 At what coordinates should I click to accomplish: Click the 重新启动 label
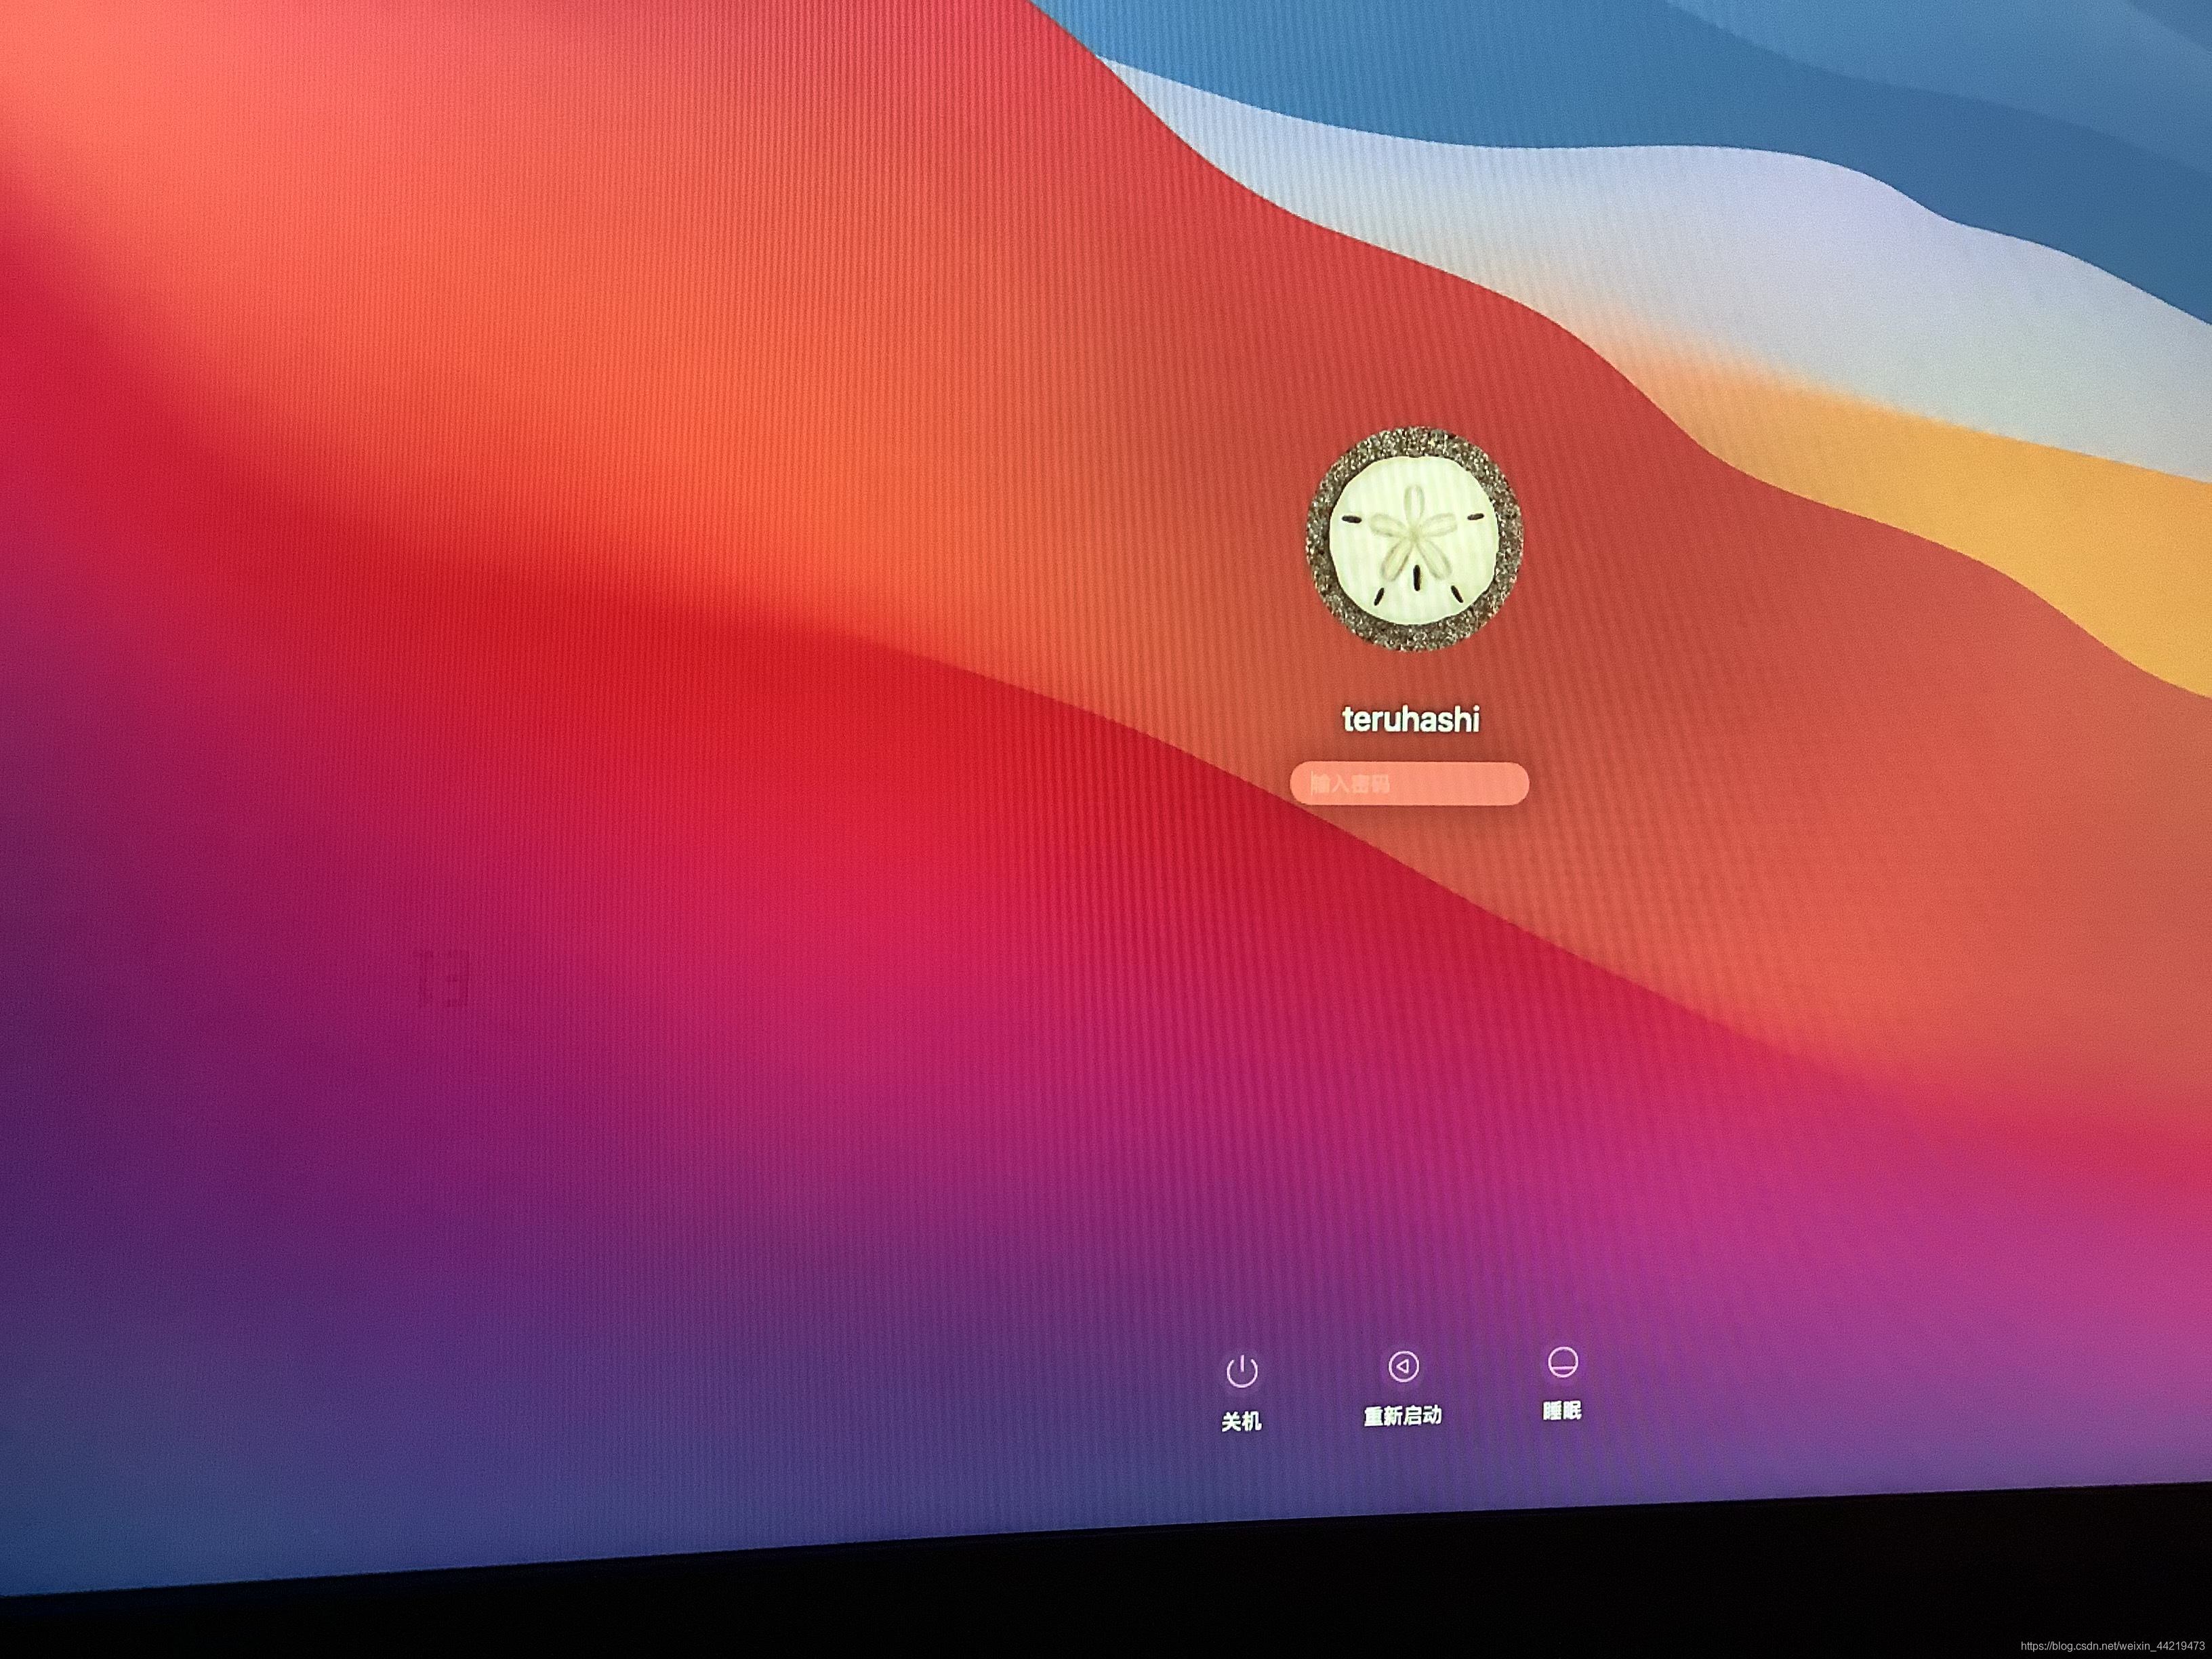(1403, 1415)
